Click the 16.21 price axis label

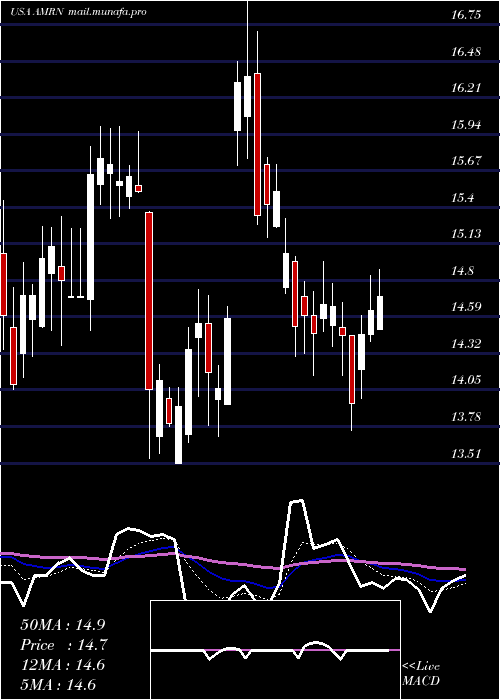(466, 88)
